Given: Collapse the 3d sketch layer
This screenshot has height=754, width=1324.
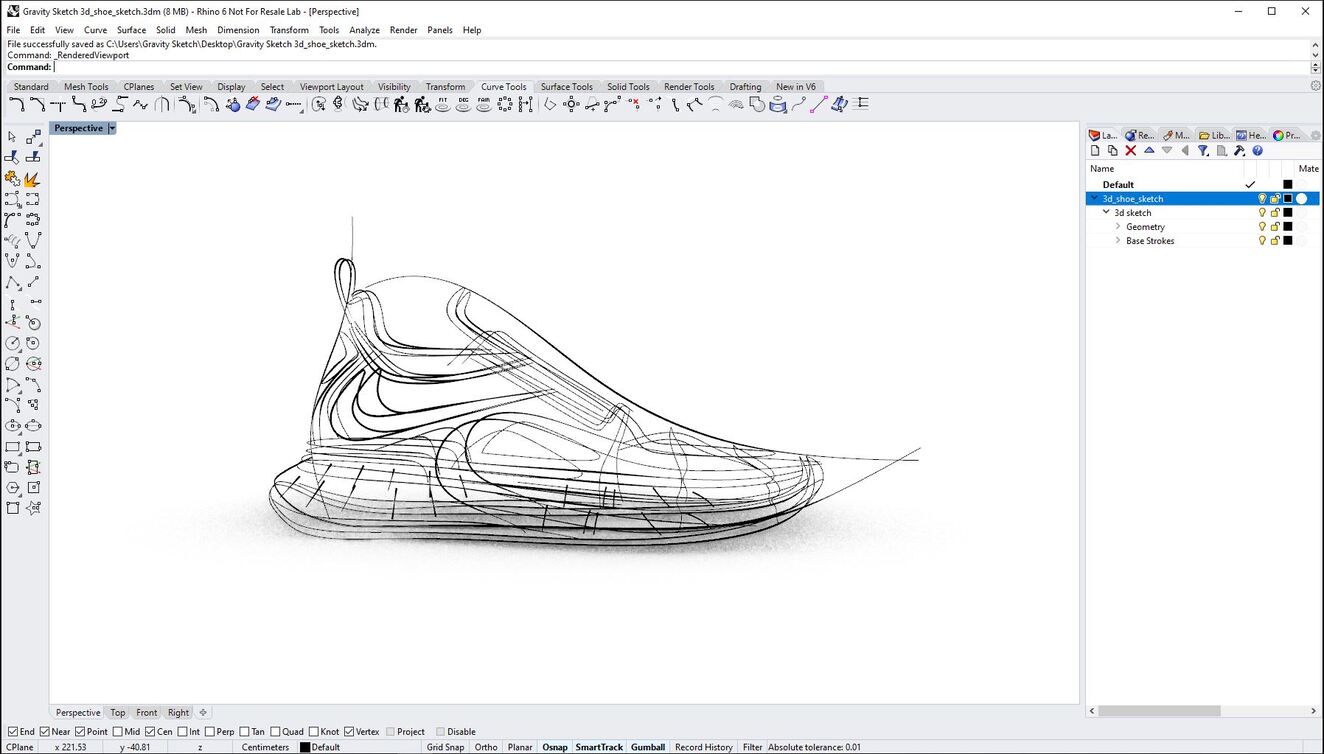Looking at the screenshot, I should pyautogui.click(x=1106, y=213).
